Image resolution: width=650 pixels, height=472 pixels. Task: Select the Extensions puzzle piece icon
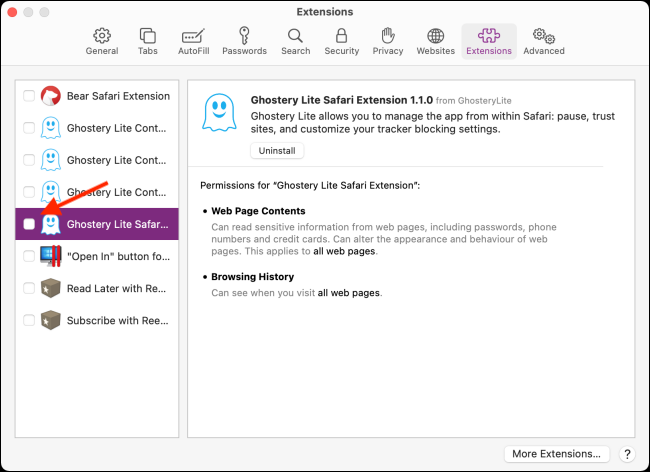coord(489,36)
